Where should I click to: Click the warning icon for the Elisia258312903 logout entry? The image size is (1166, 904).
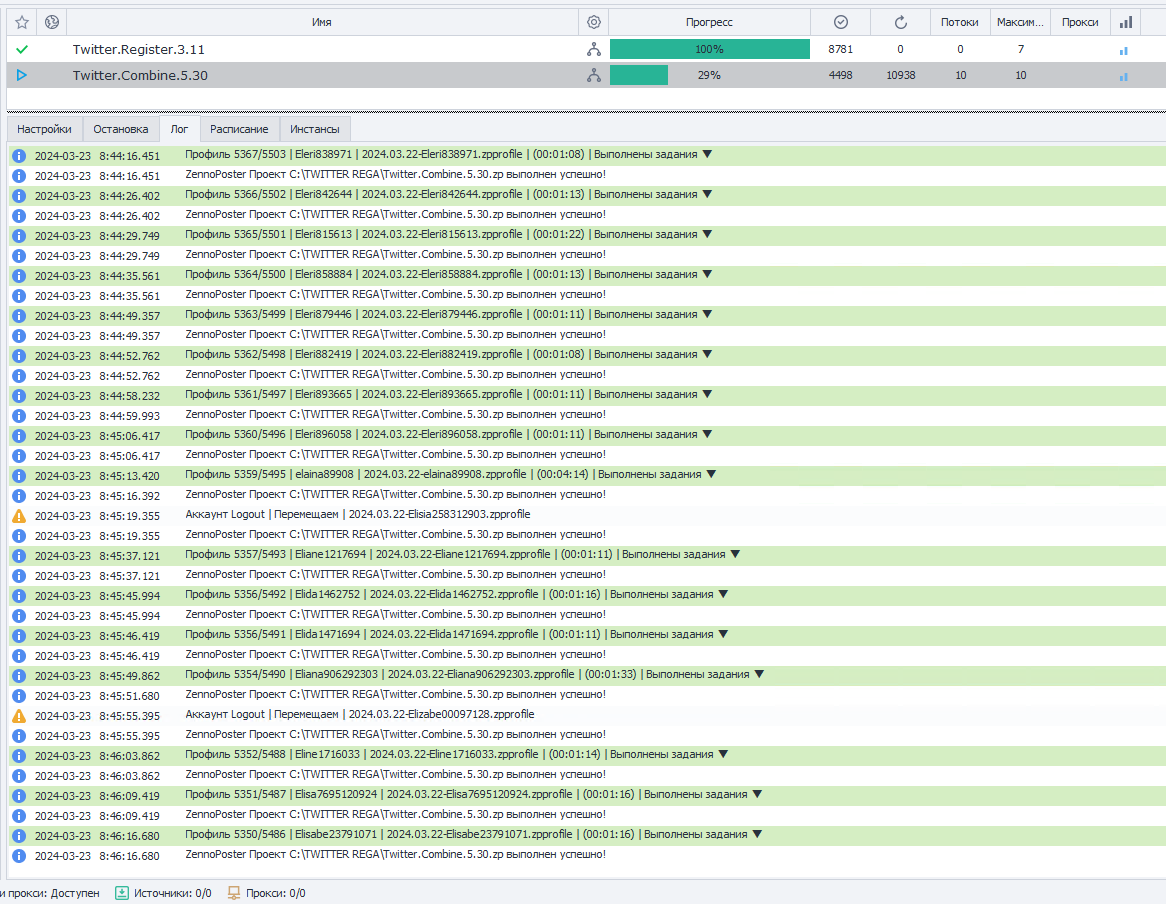19,516
